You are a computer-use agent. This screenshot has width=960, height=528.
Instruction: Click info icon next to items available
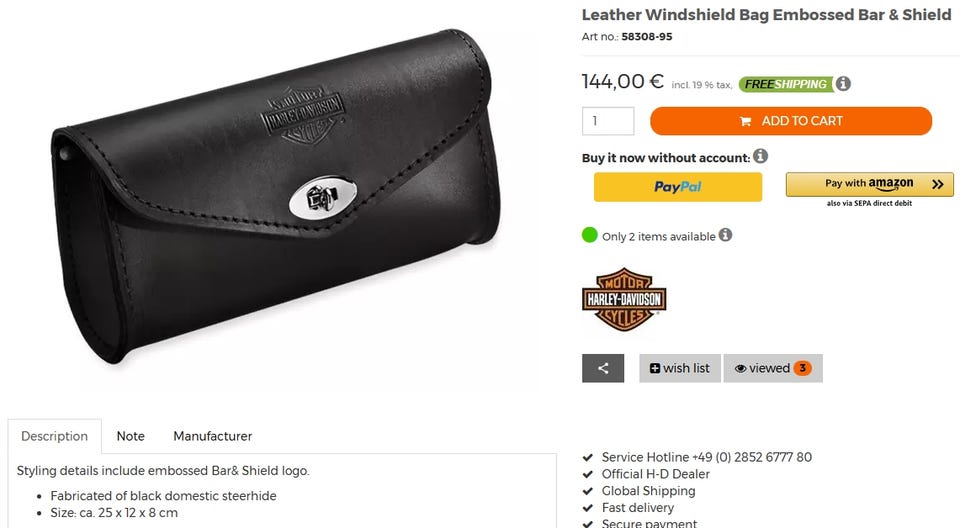[726, 235]
